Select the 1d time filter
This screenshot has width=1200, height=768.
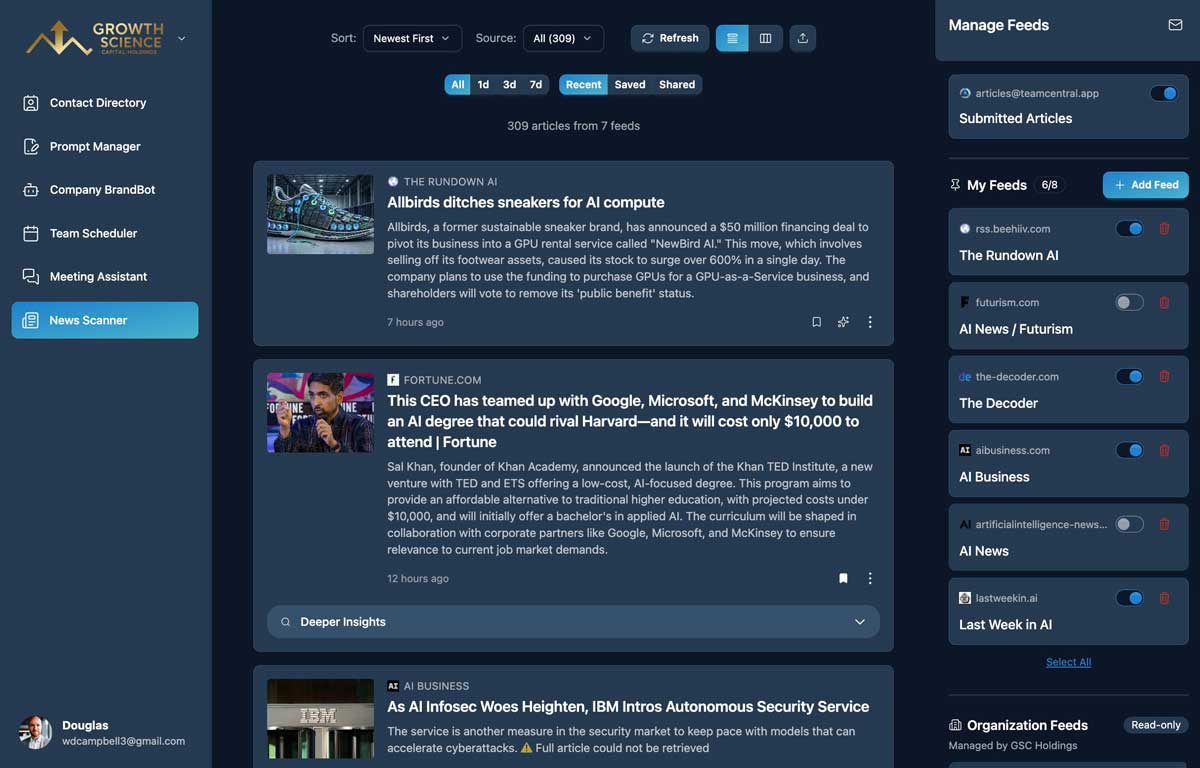click(483, 85)
